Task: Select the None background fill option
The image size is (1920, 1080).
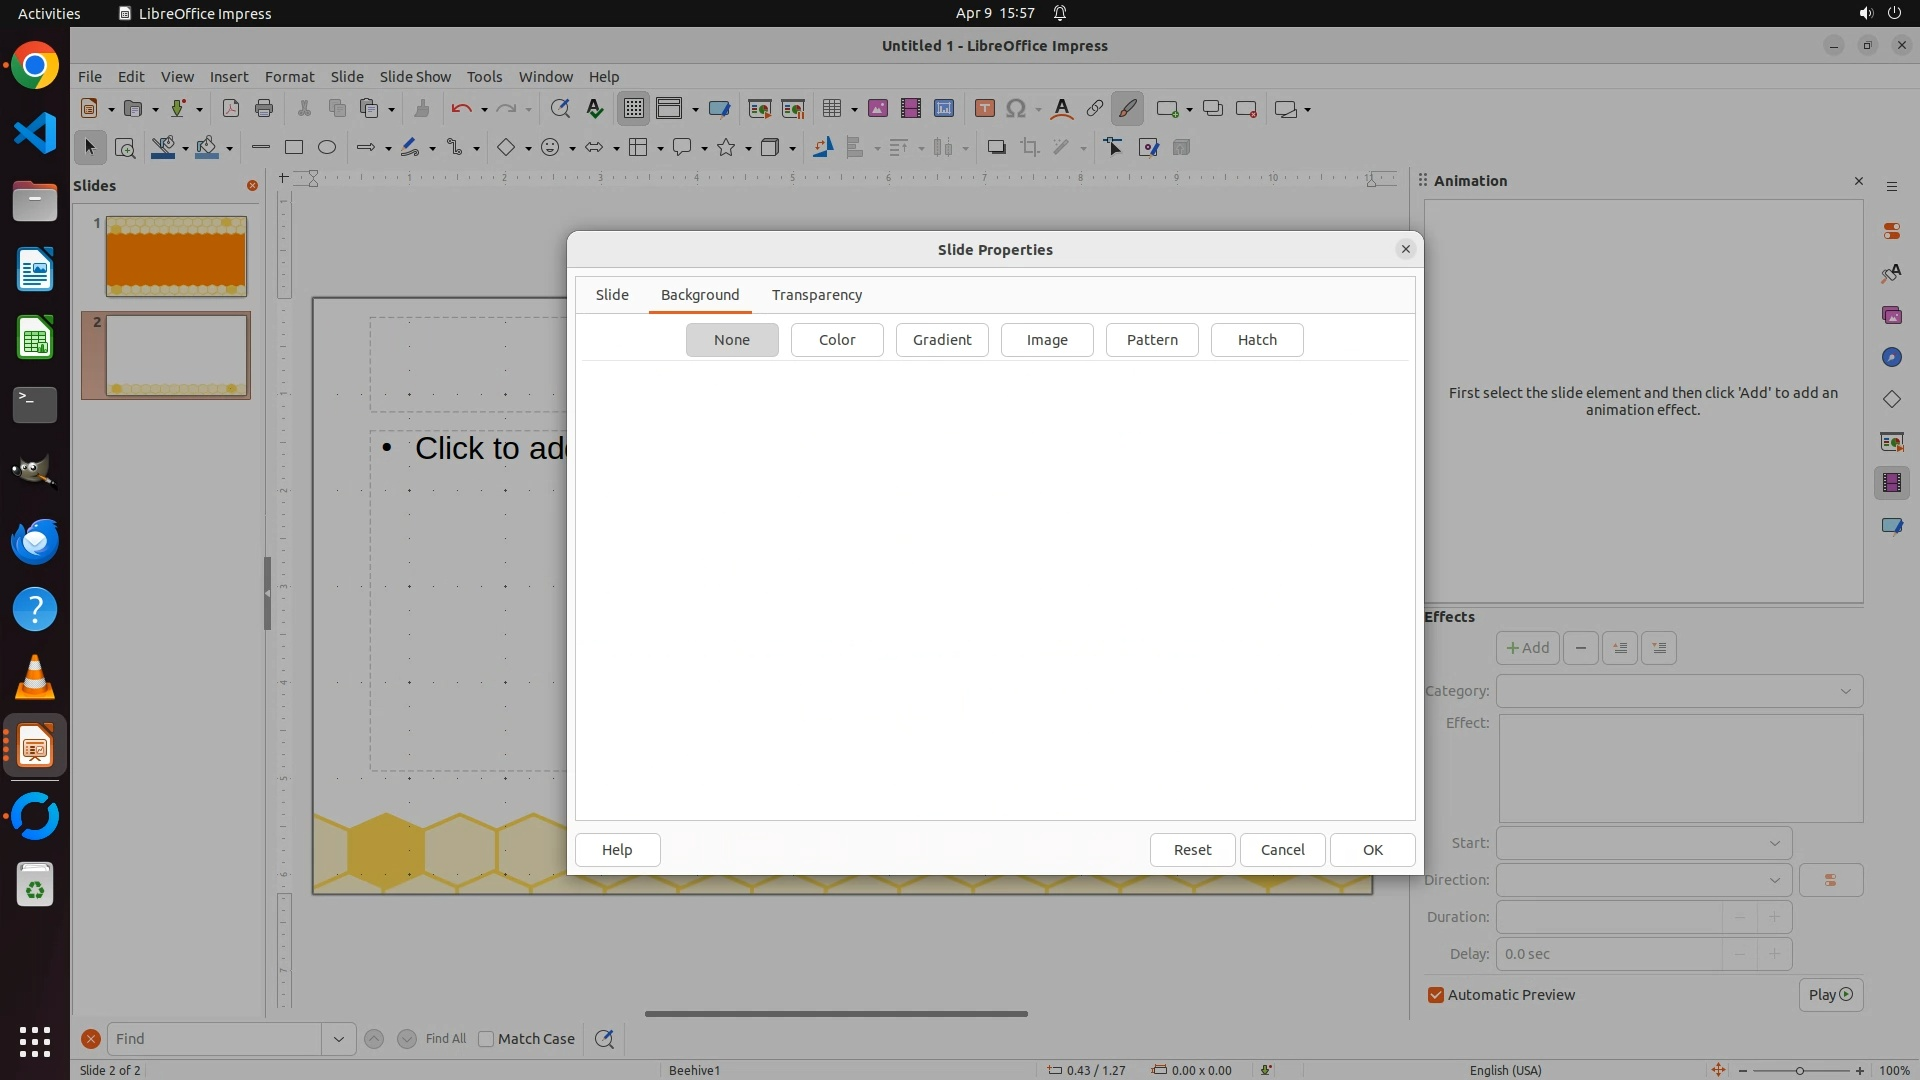Action: click(732, 340)
